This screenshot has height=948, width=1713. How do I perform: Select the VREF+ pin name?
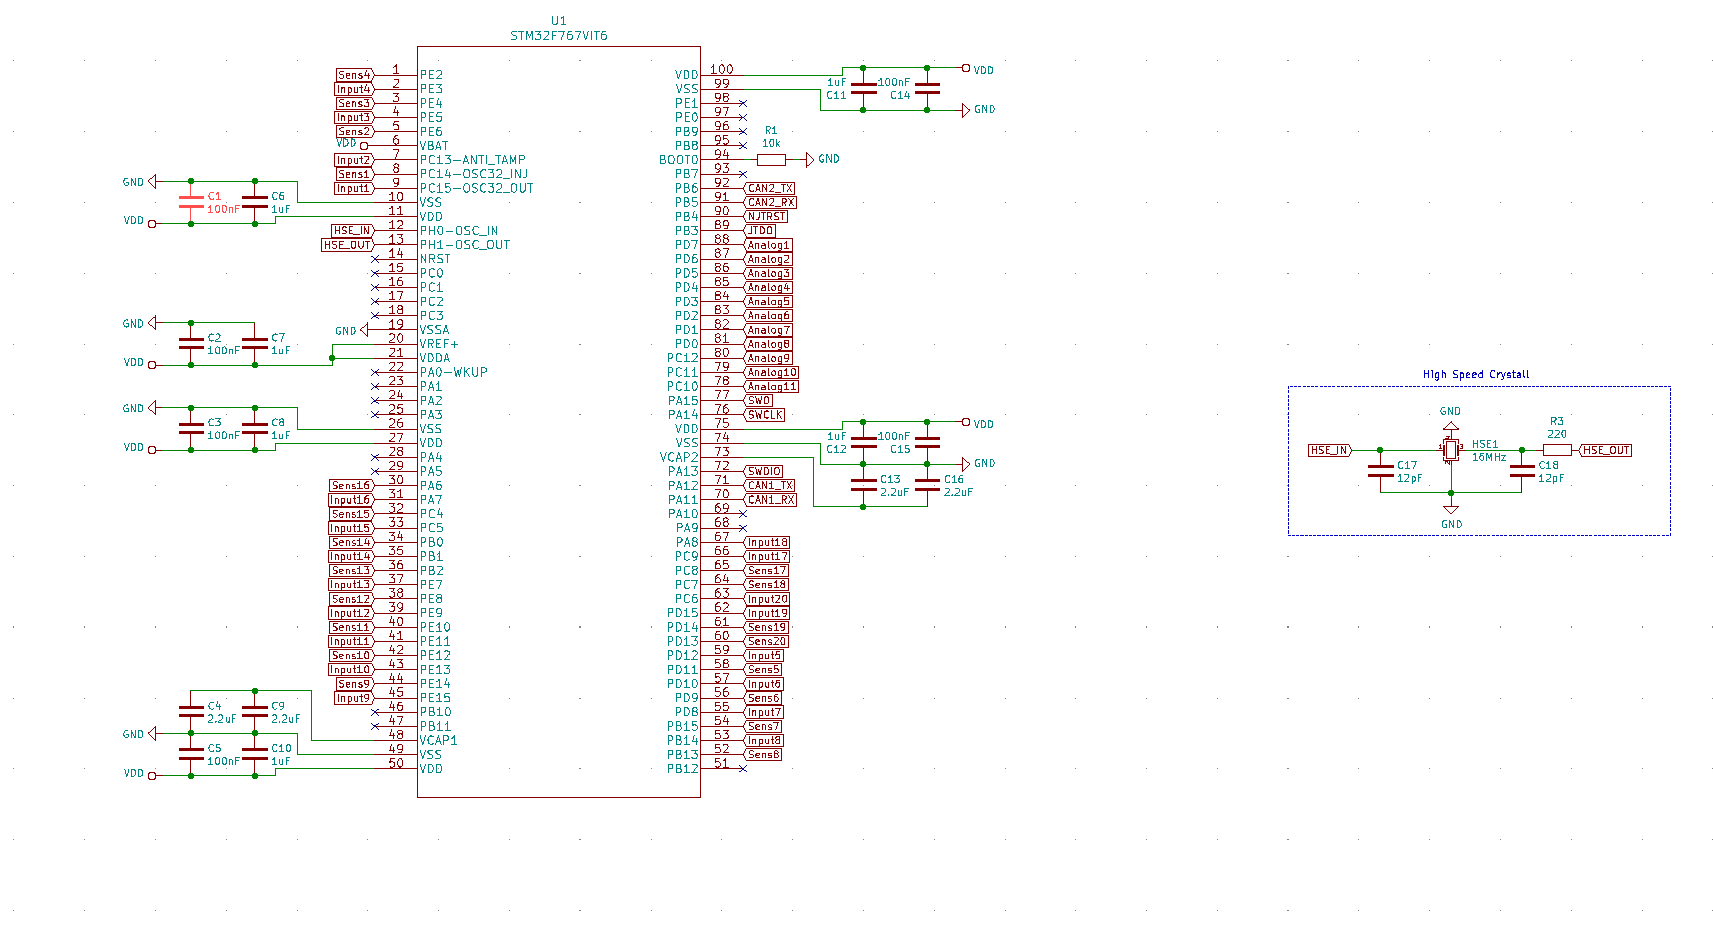coord(439,344)
